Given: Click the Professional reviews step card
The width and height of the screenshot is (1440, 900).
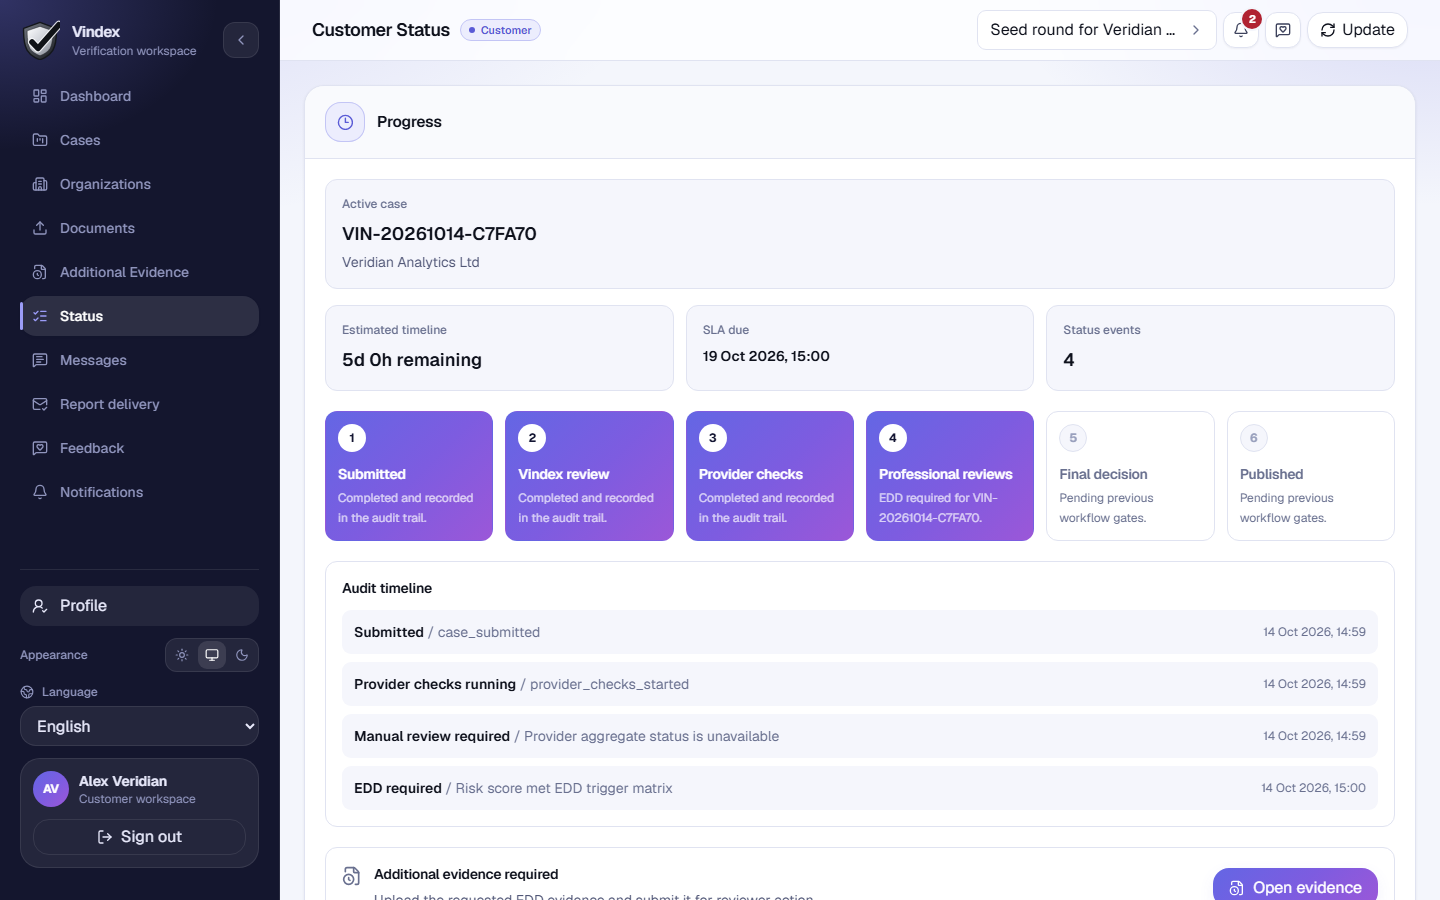Looking at the screenshot, I should click(x=950, y=476).
